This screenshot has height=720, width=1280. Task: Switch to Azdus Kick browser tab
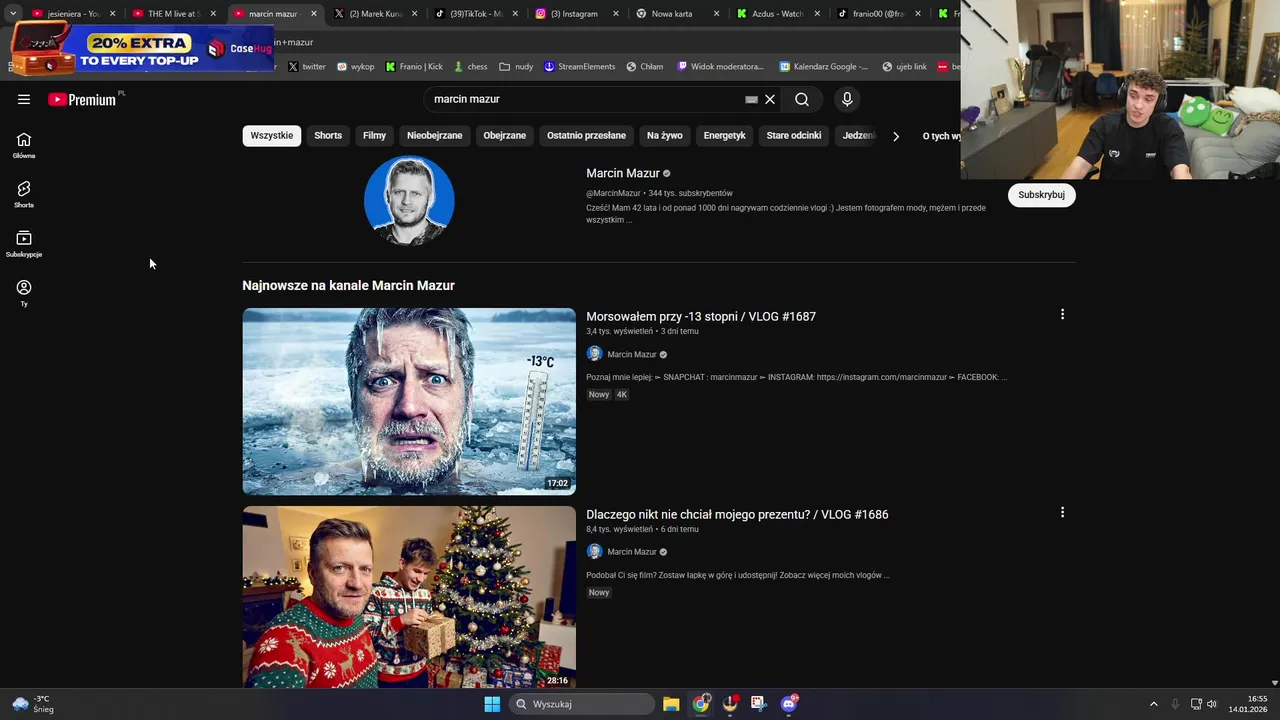pyautogui.click(x=778, y=14)
